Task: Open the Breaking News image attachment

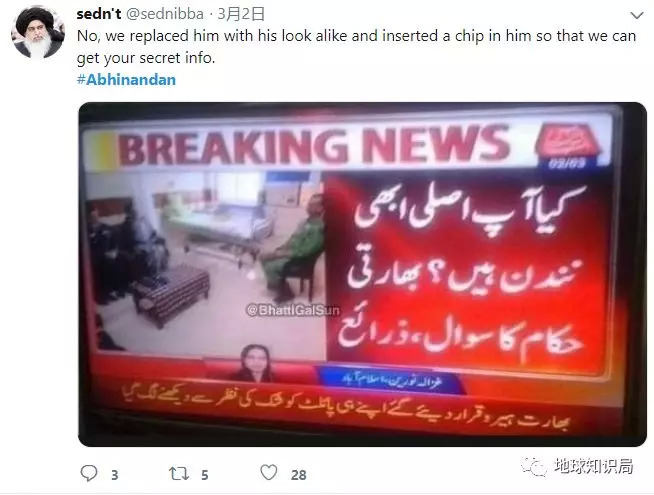Action: (x=362, y=274)
